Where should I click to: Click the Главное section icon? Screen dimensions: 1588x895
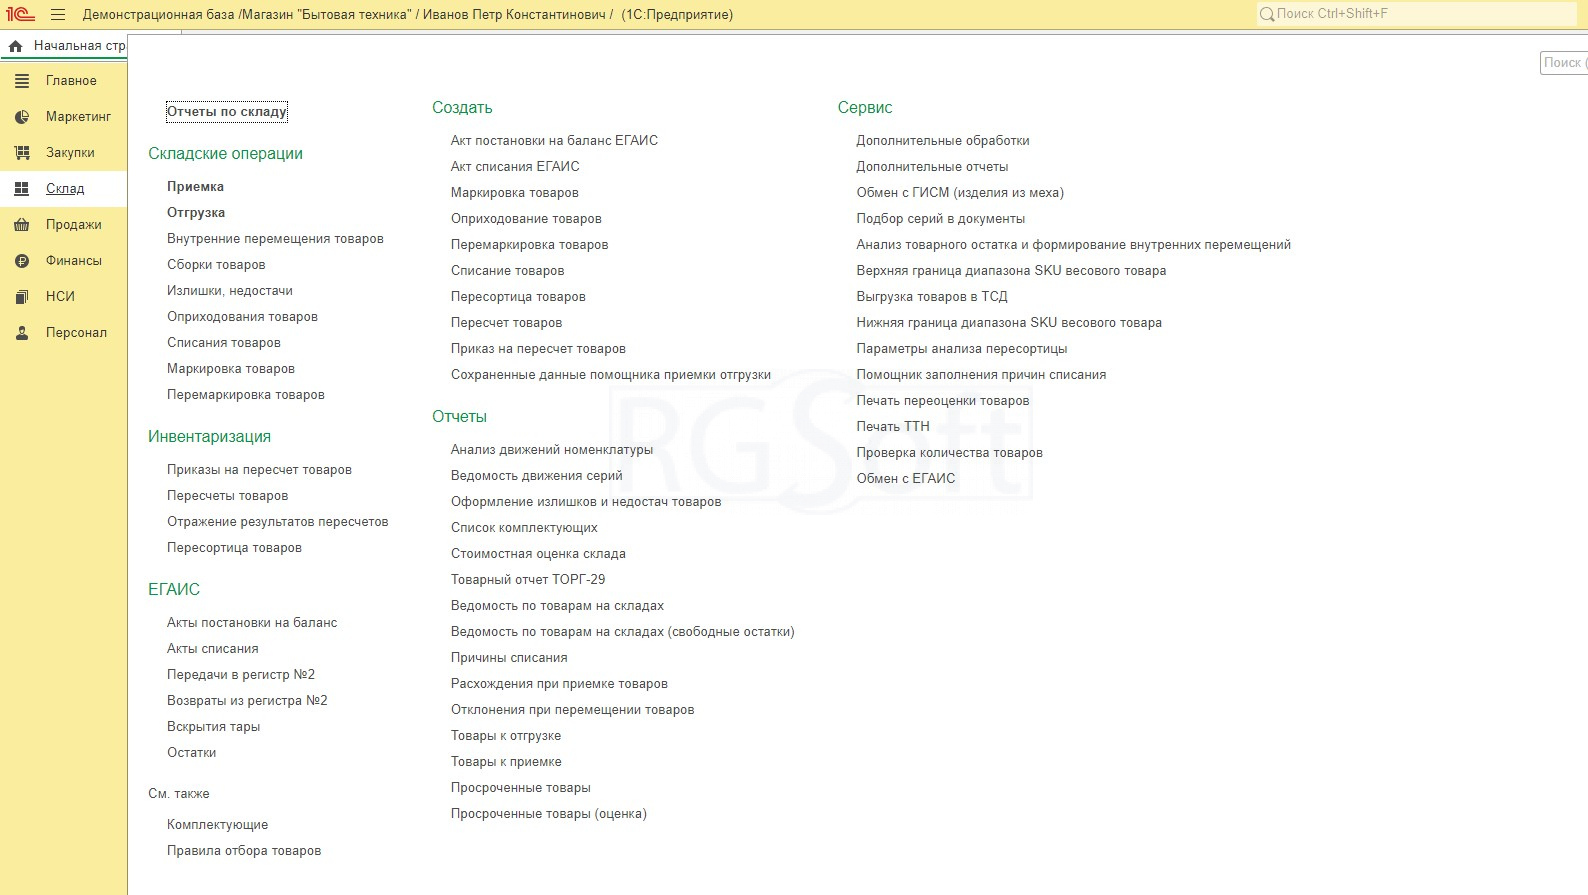tap(22, 81)
